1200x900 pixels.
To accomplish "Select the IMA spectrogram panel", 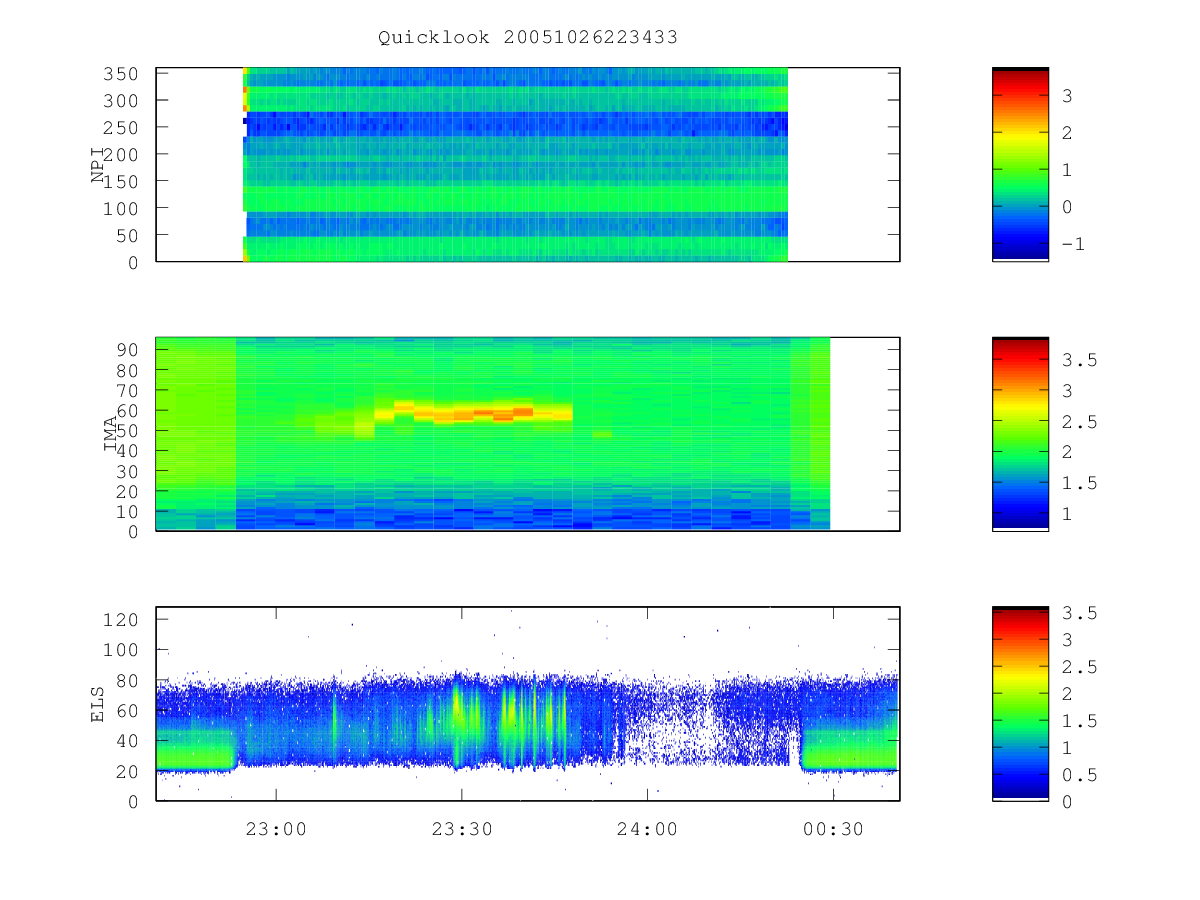I will pyautogui.click(x=528, y=434).
